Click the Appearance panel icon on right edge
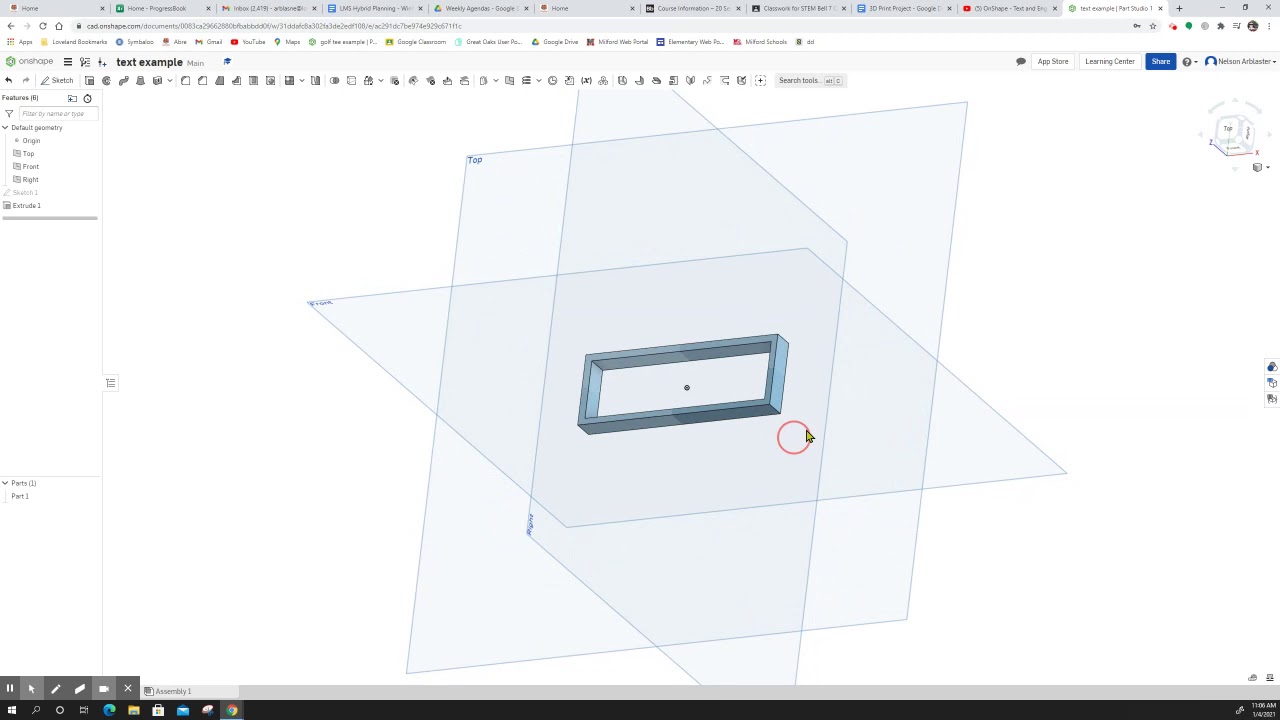Image resolution: width=1280 pixels, height=720 pixels. 1272,367
